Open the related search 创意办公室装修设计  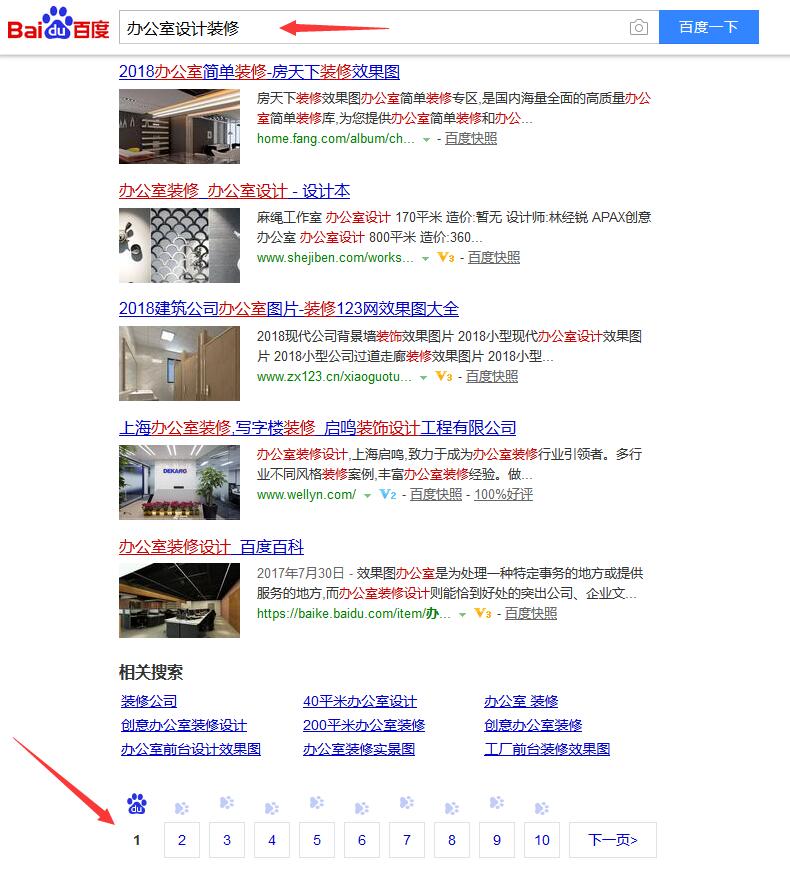(x=184, y=725)
